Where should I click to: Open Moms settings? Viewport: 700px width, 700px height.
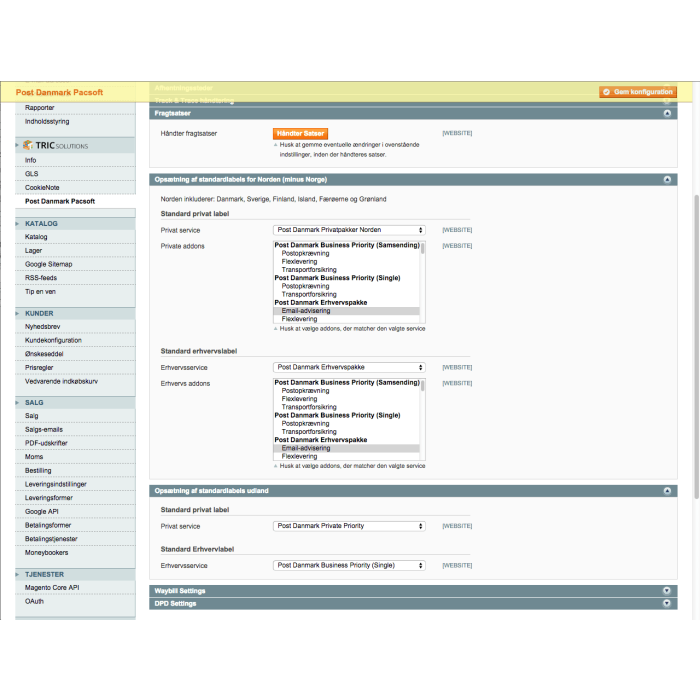(34, 457)
